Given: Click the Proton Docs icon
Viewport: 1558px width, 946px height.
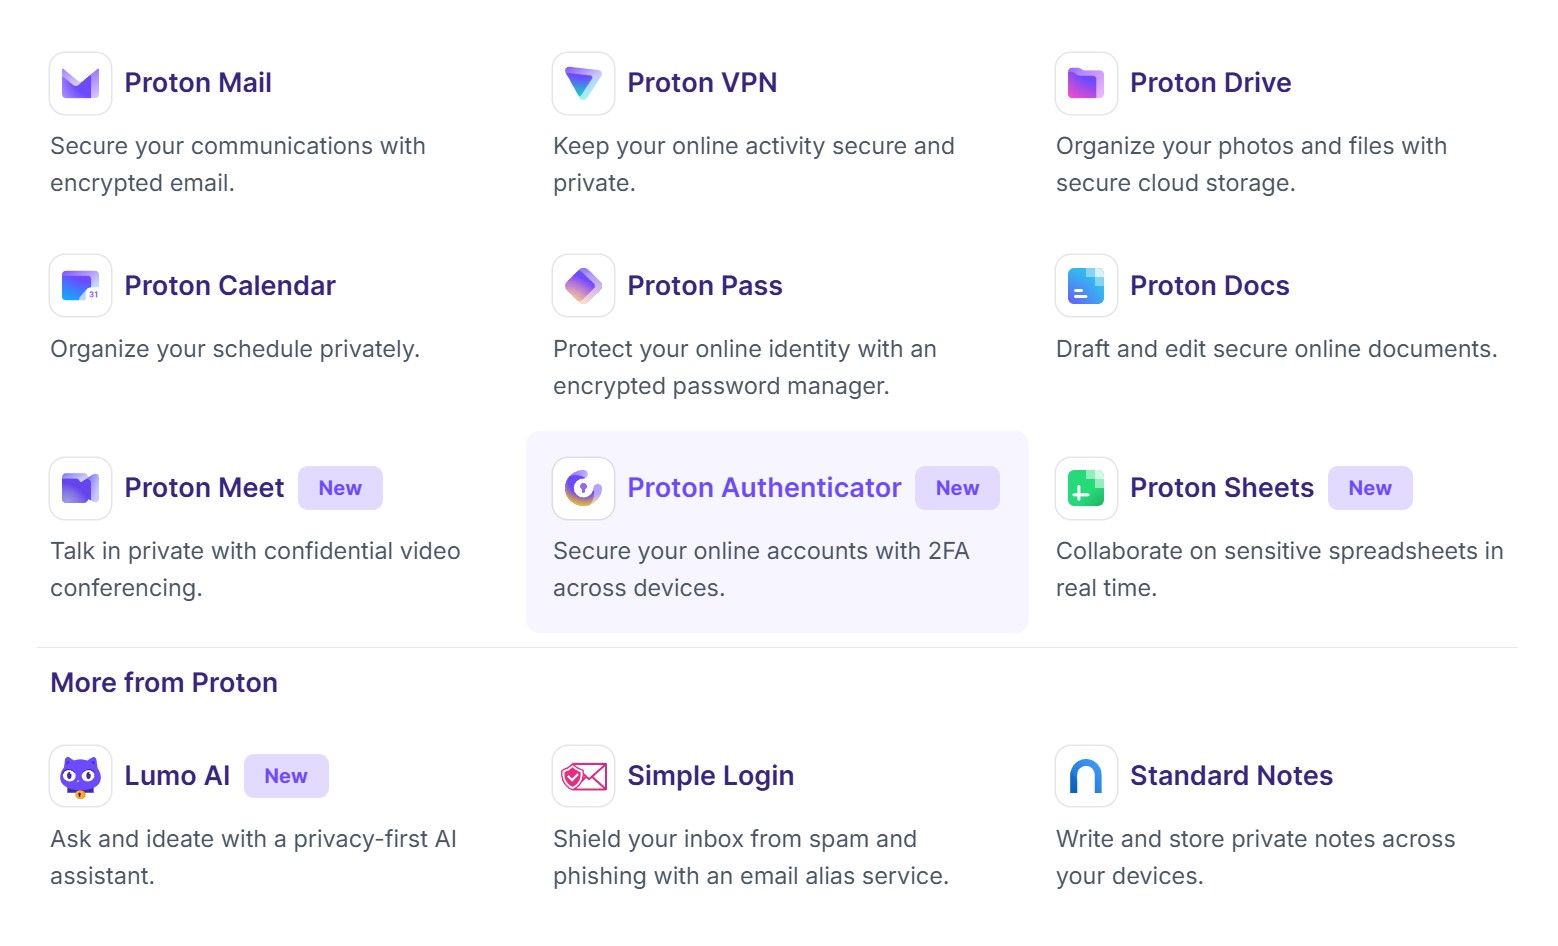Looking at the screenshot, I should pyautogui.click(x=1086, y=286).
